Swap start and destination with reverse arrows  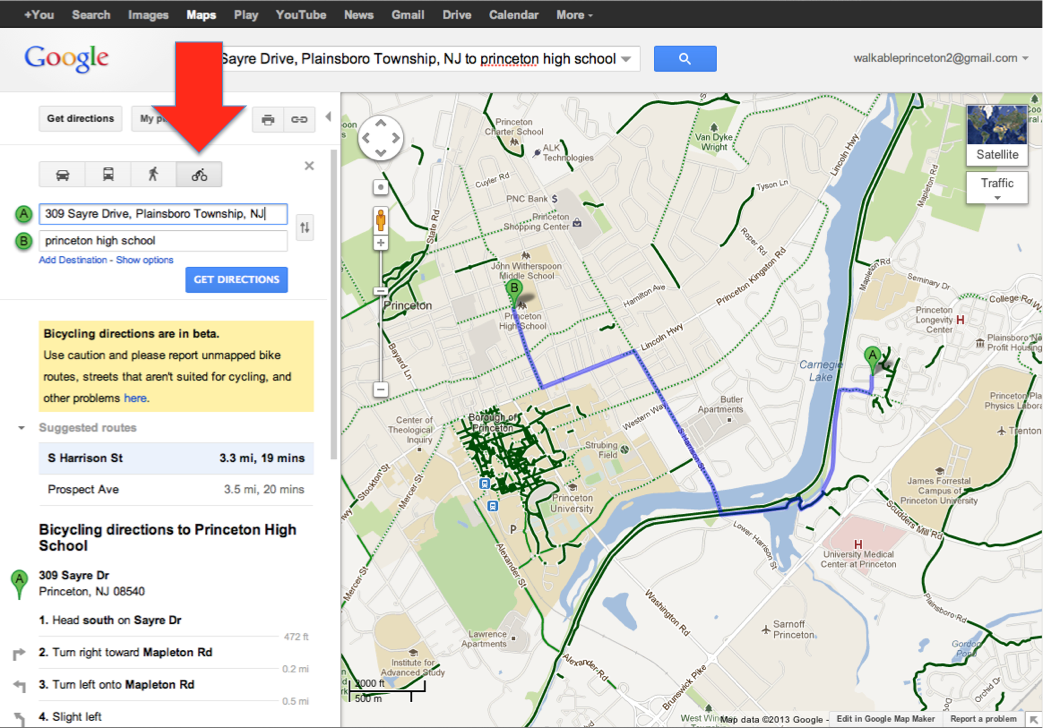click(305, 228)
